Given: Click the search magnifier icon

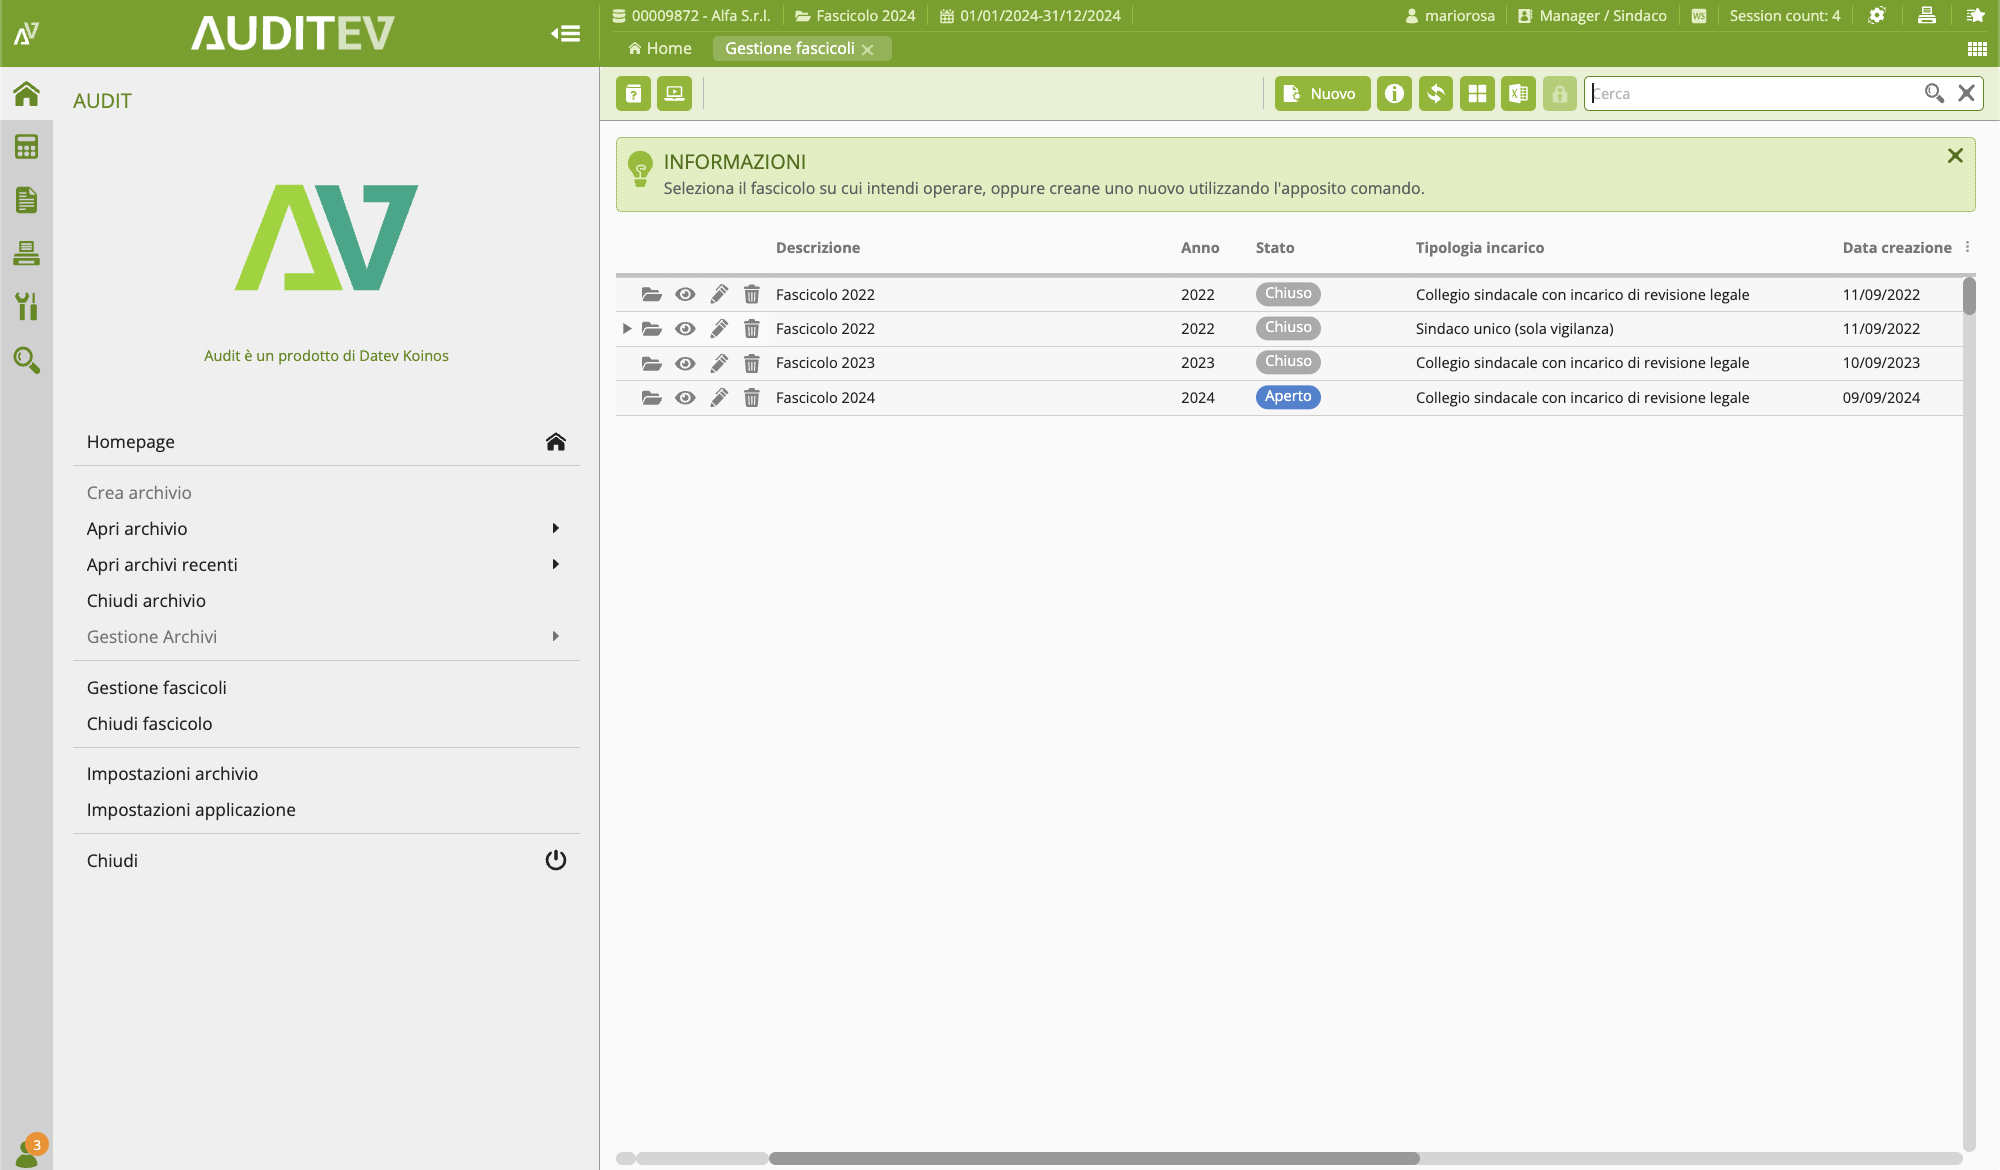Looking at the screenshot, I should click(1934, 93).
